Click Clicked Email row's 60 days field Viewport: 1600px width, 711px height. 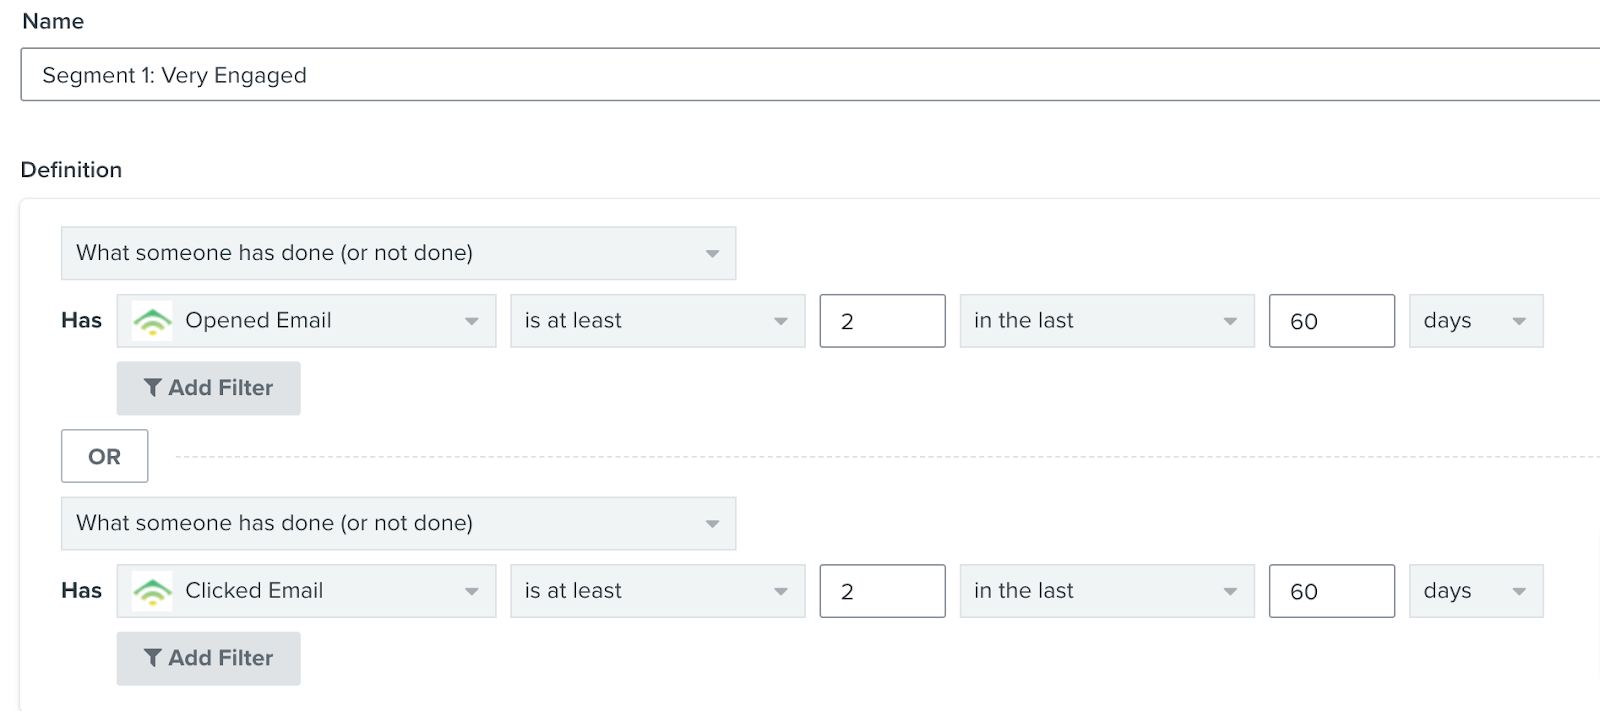click(x=1331, y=591)
